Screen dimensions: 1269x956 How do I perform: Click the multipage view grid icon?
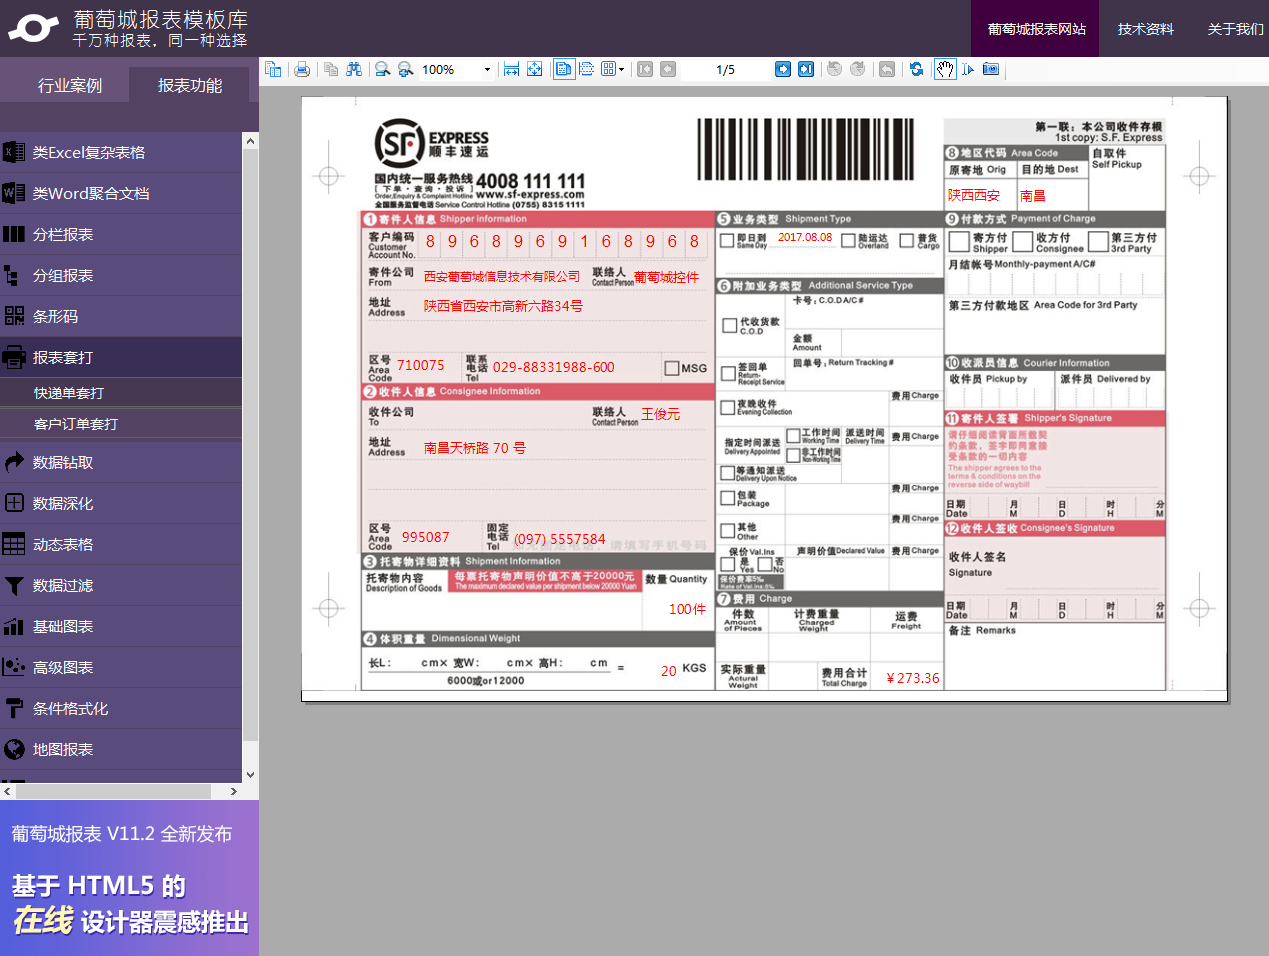coord(608,69)
